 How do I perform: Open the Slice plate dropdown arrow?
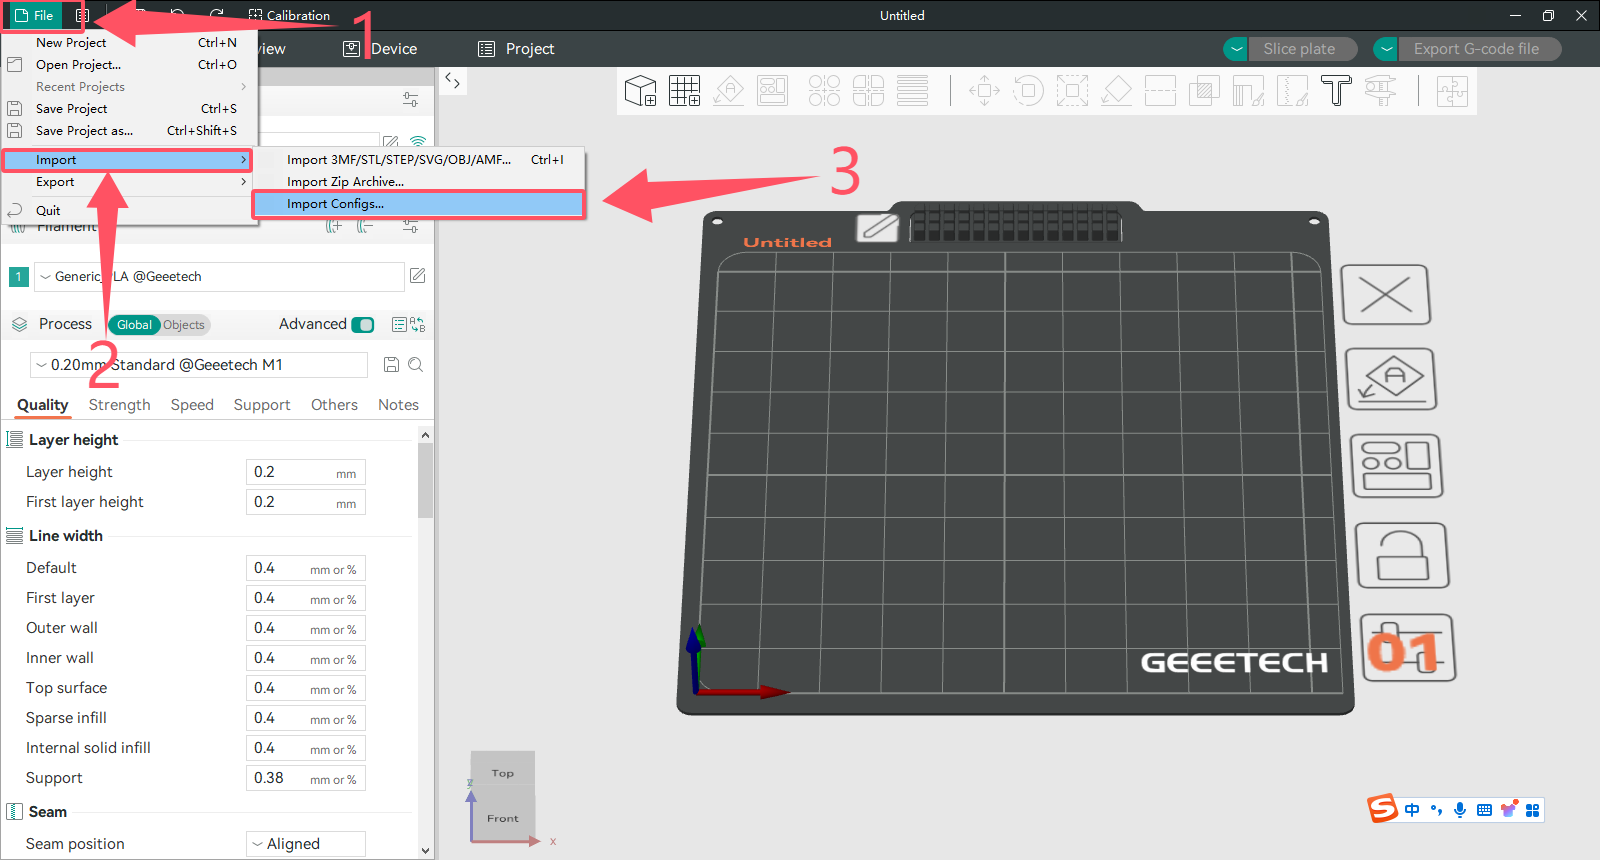point(1237,49)
